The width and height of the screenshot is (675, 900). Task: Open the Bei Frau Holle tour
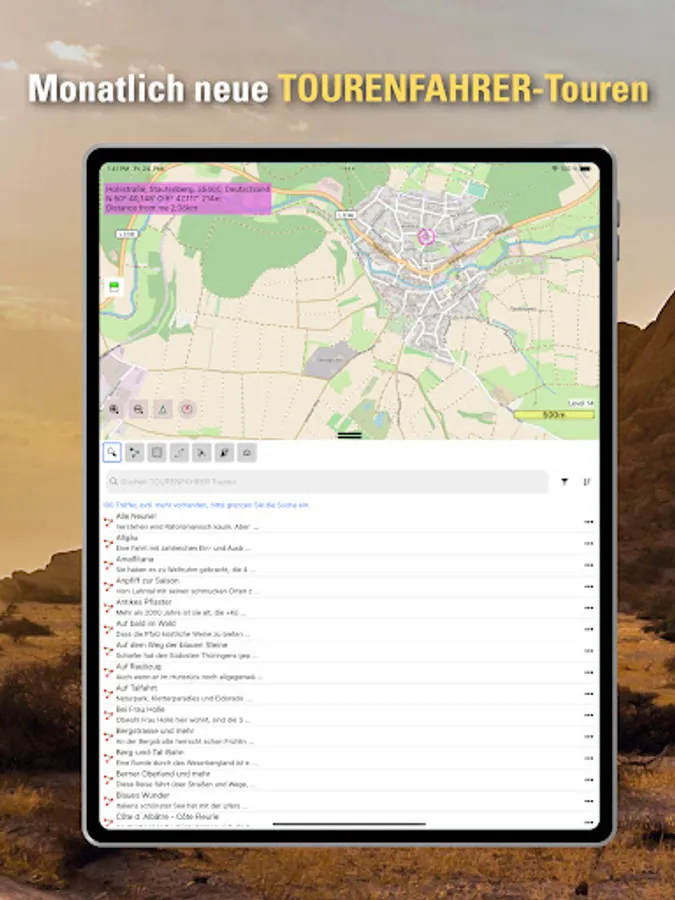click(x=350, y=715)
